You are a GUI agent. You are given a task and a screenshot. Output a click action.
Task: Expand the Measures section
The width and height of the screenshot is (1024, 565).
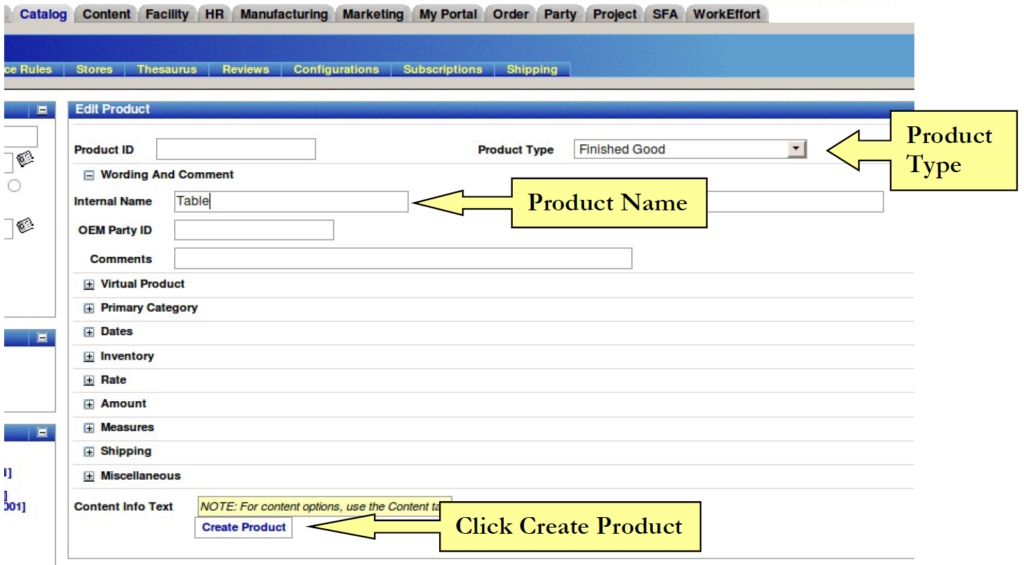tap(89, 428)
